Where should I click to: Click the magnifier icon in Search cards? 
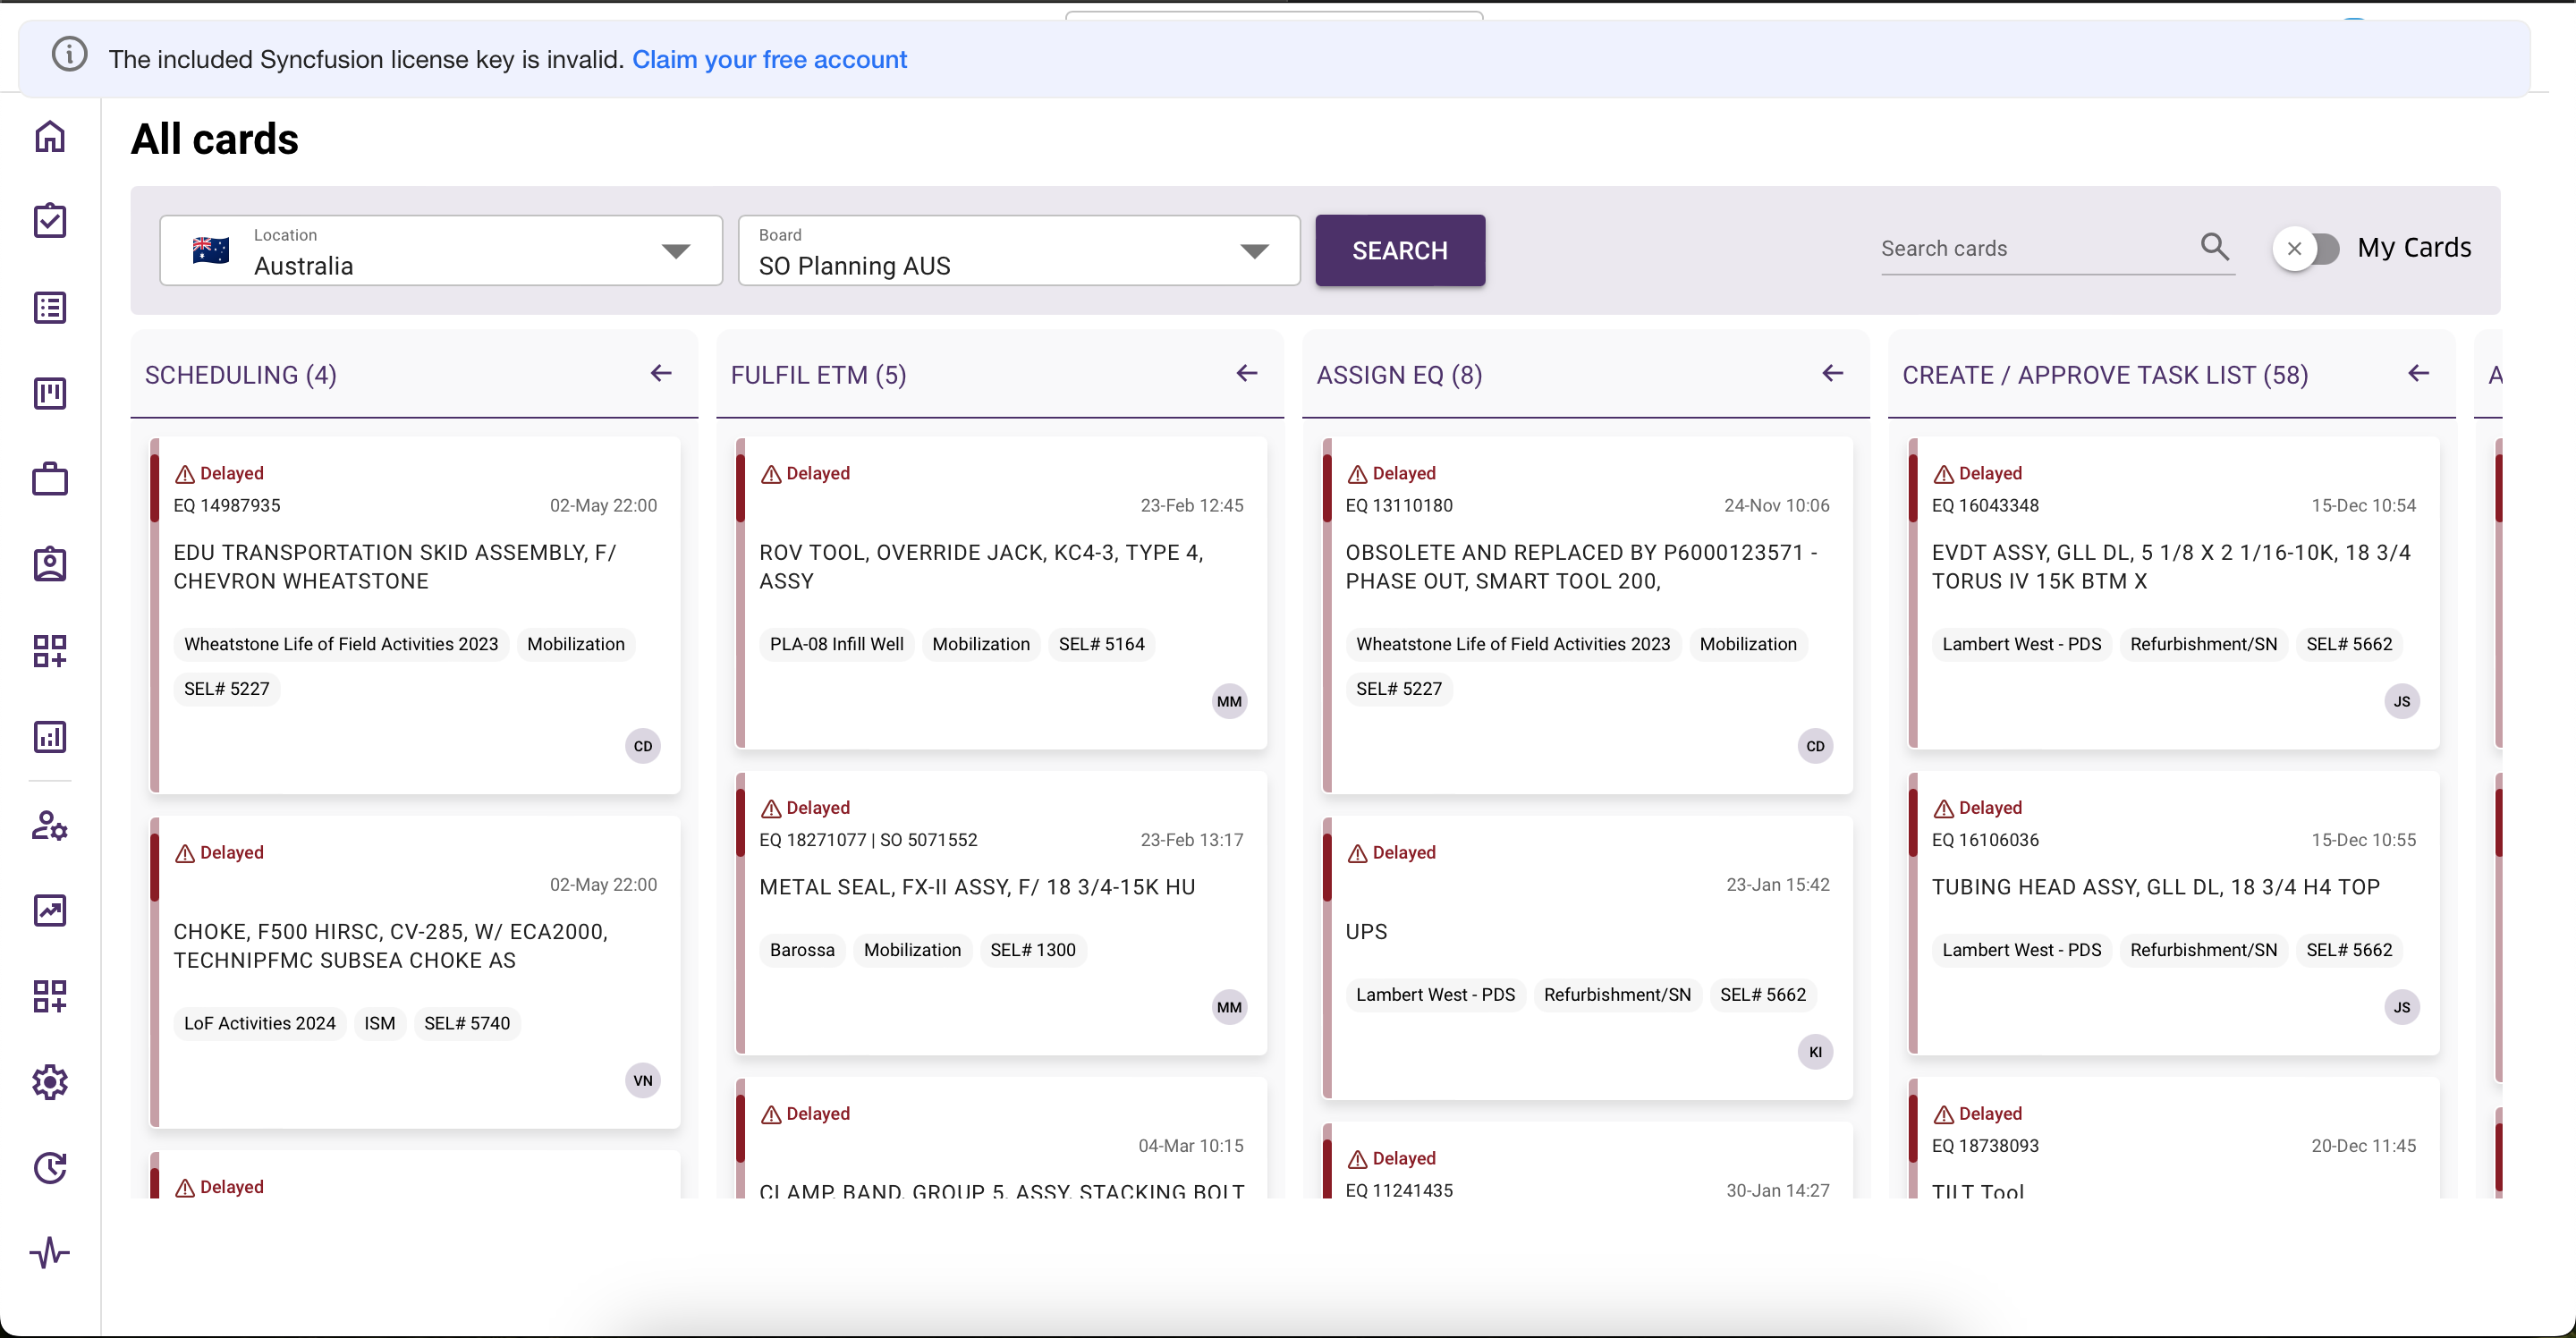click(x=2214, y=247)
